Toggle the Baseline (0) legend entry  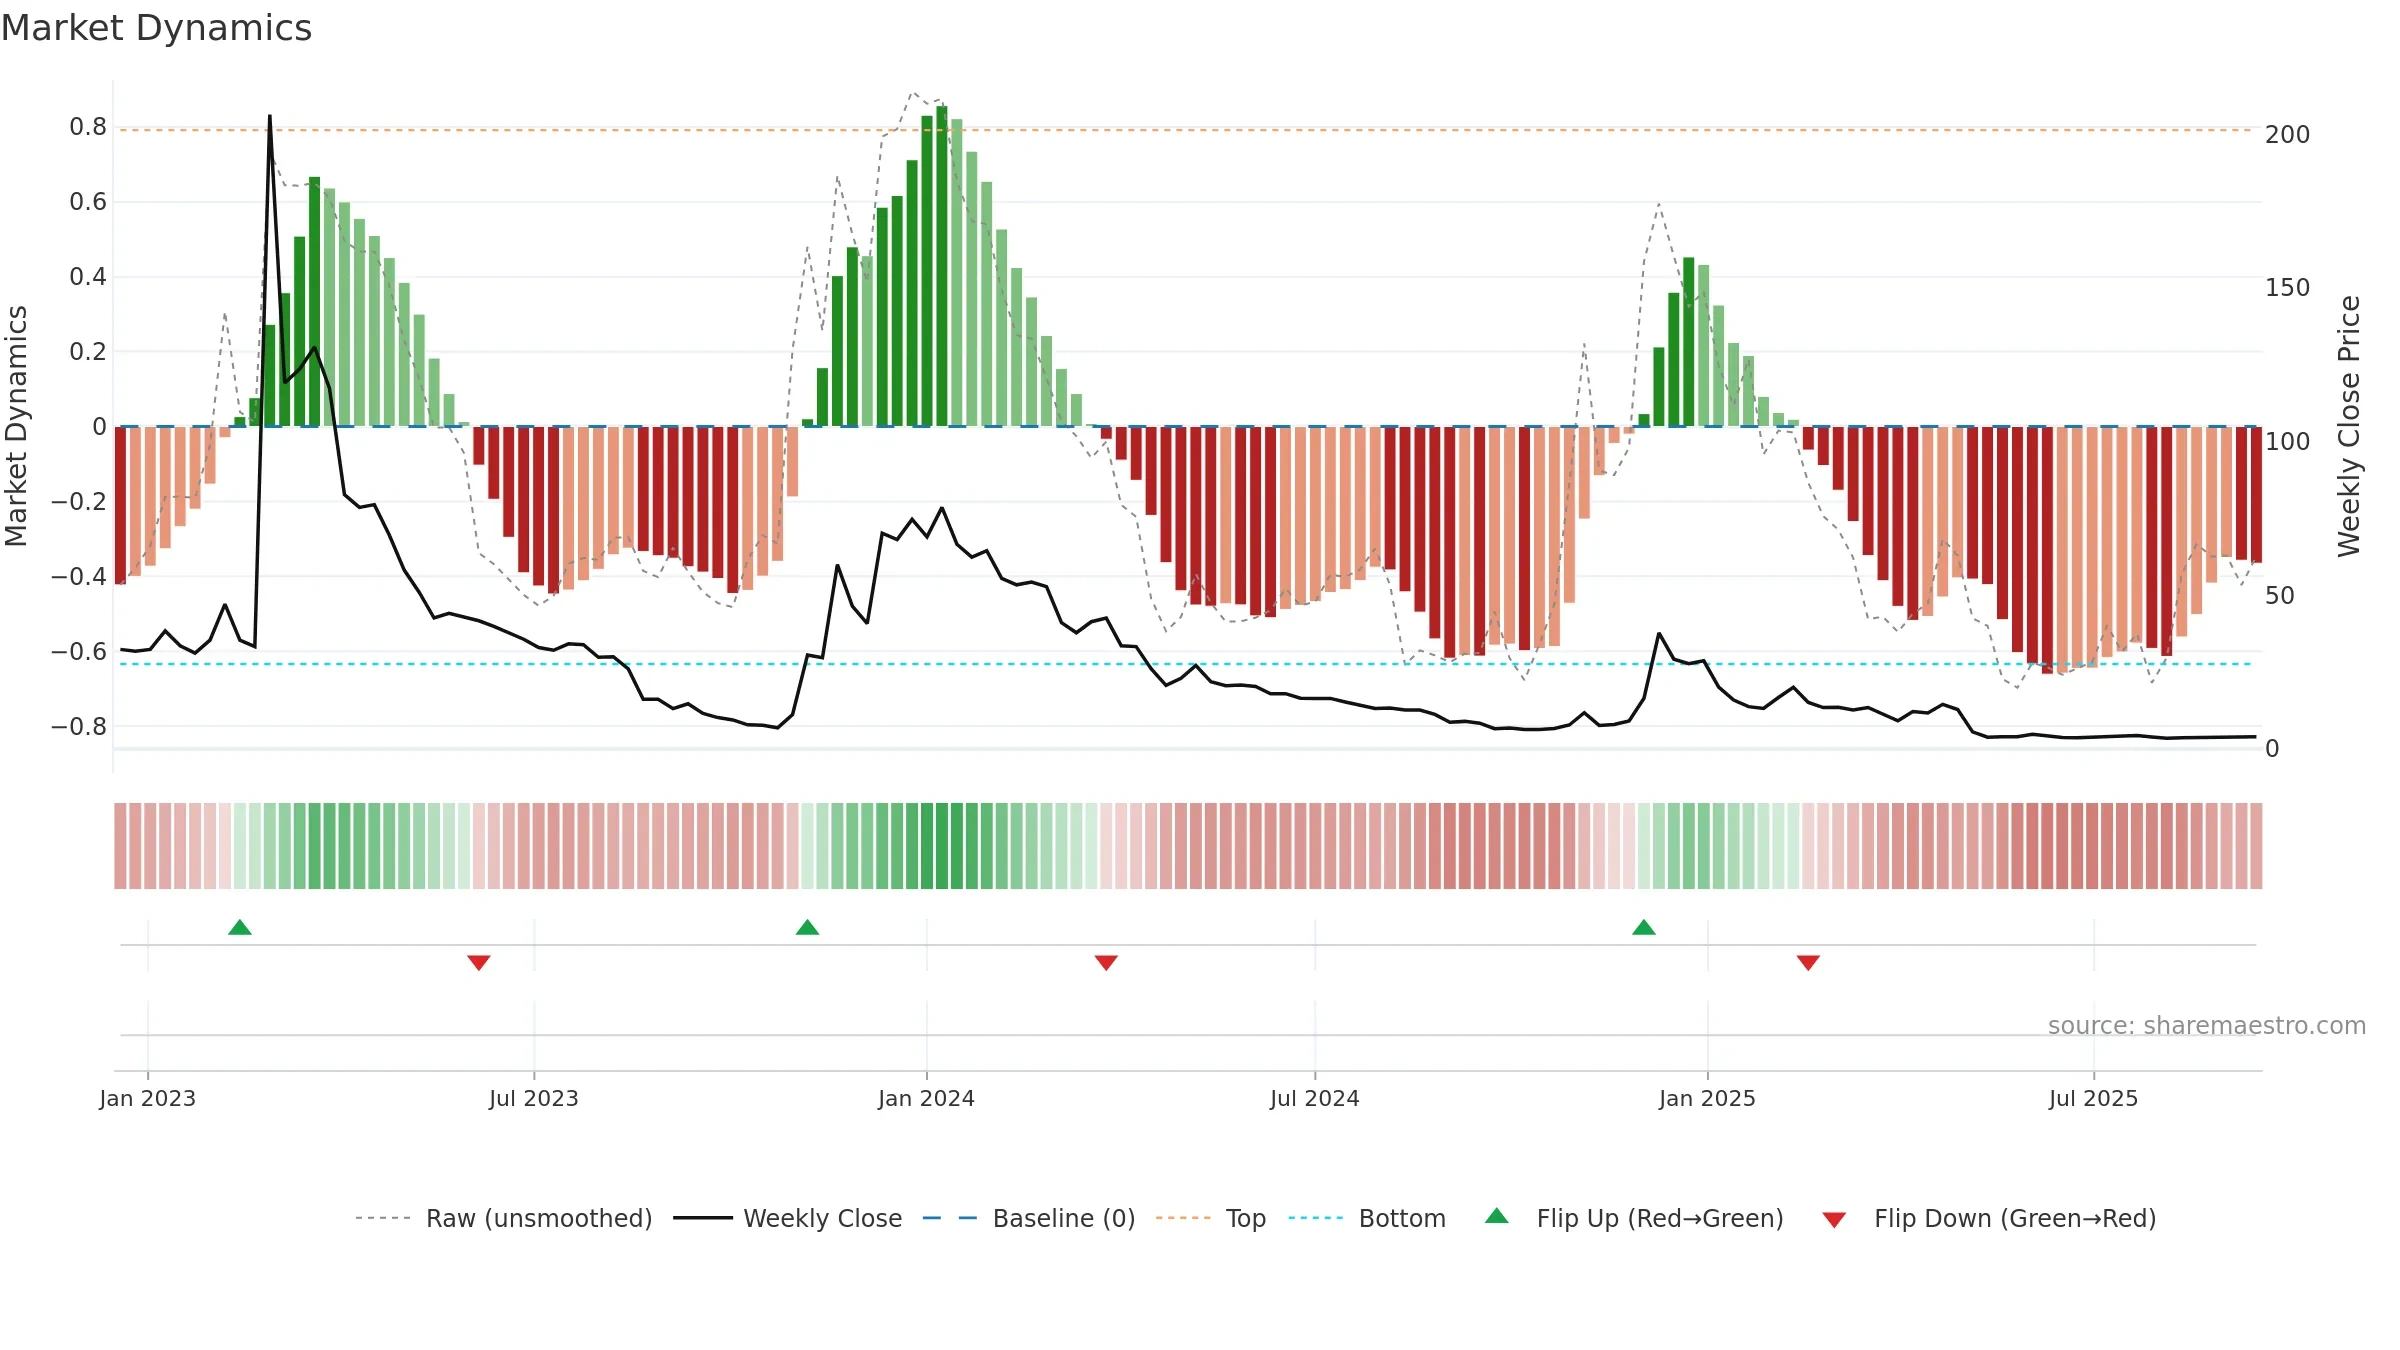[x=1029, y=1218]
